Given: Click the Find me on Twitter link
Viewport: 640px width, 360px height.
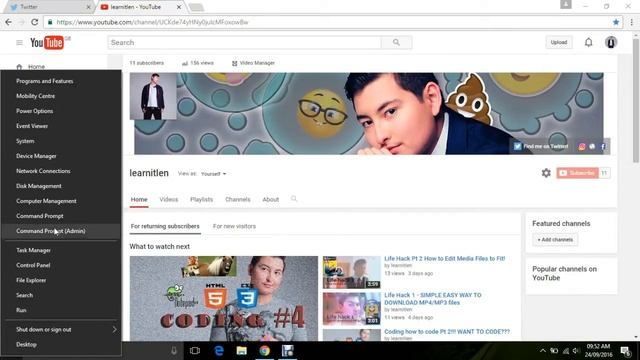Looking at the screenshot, I should pos(541,146).
